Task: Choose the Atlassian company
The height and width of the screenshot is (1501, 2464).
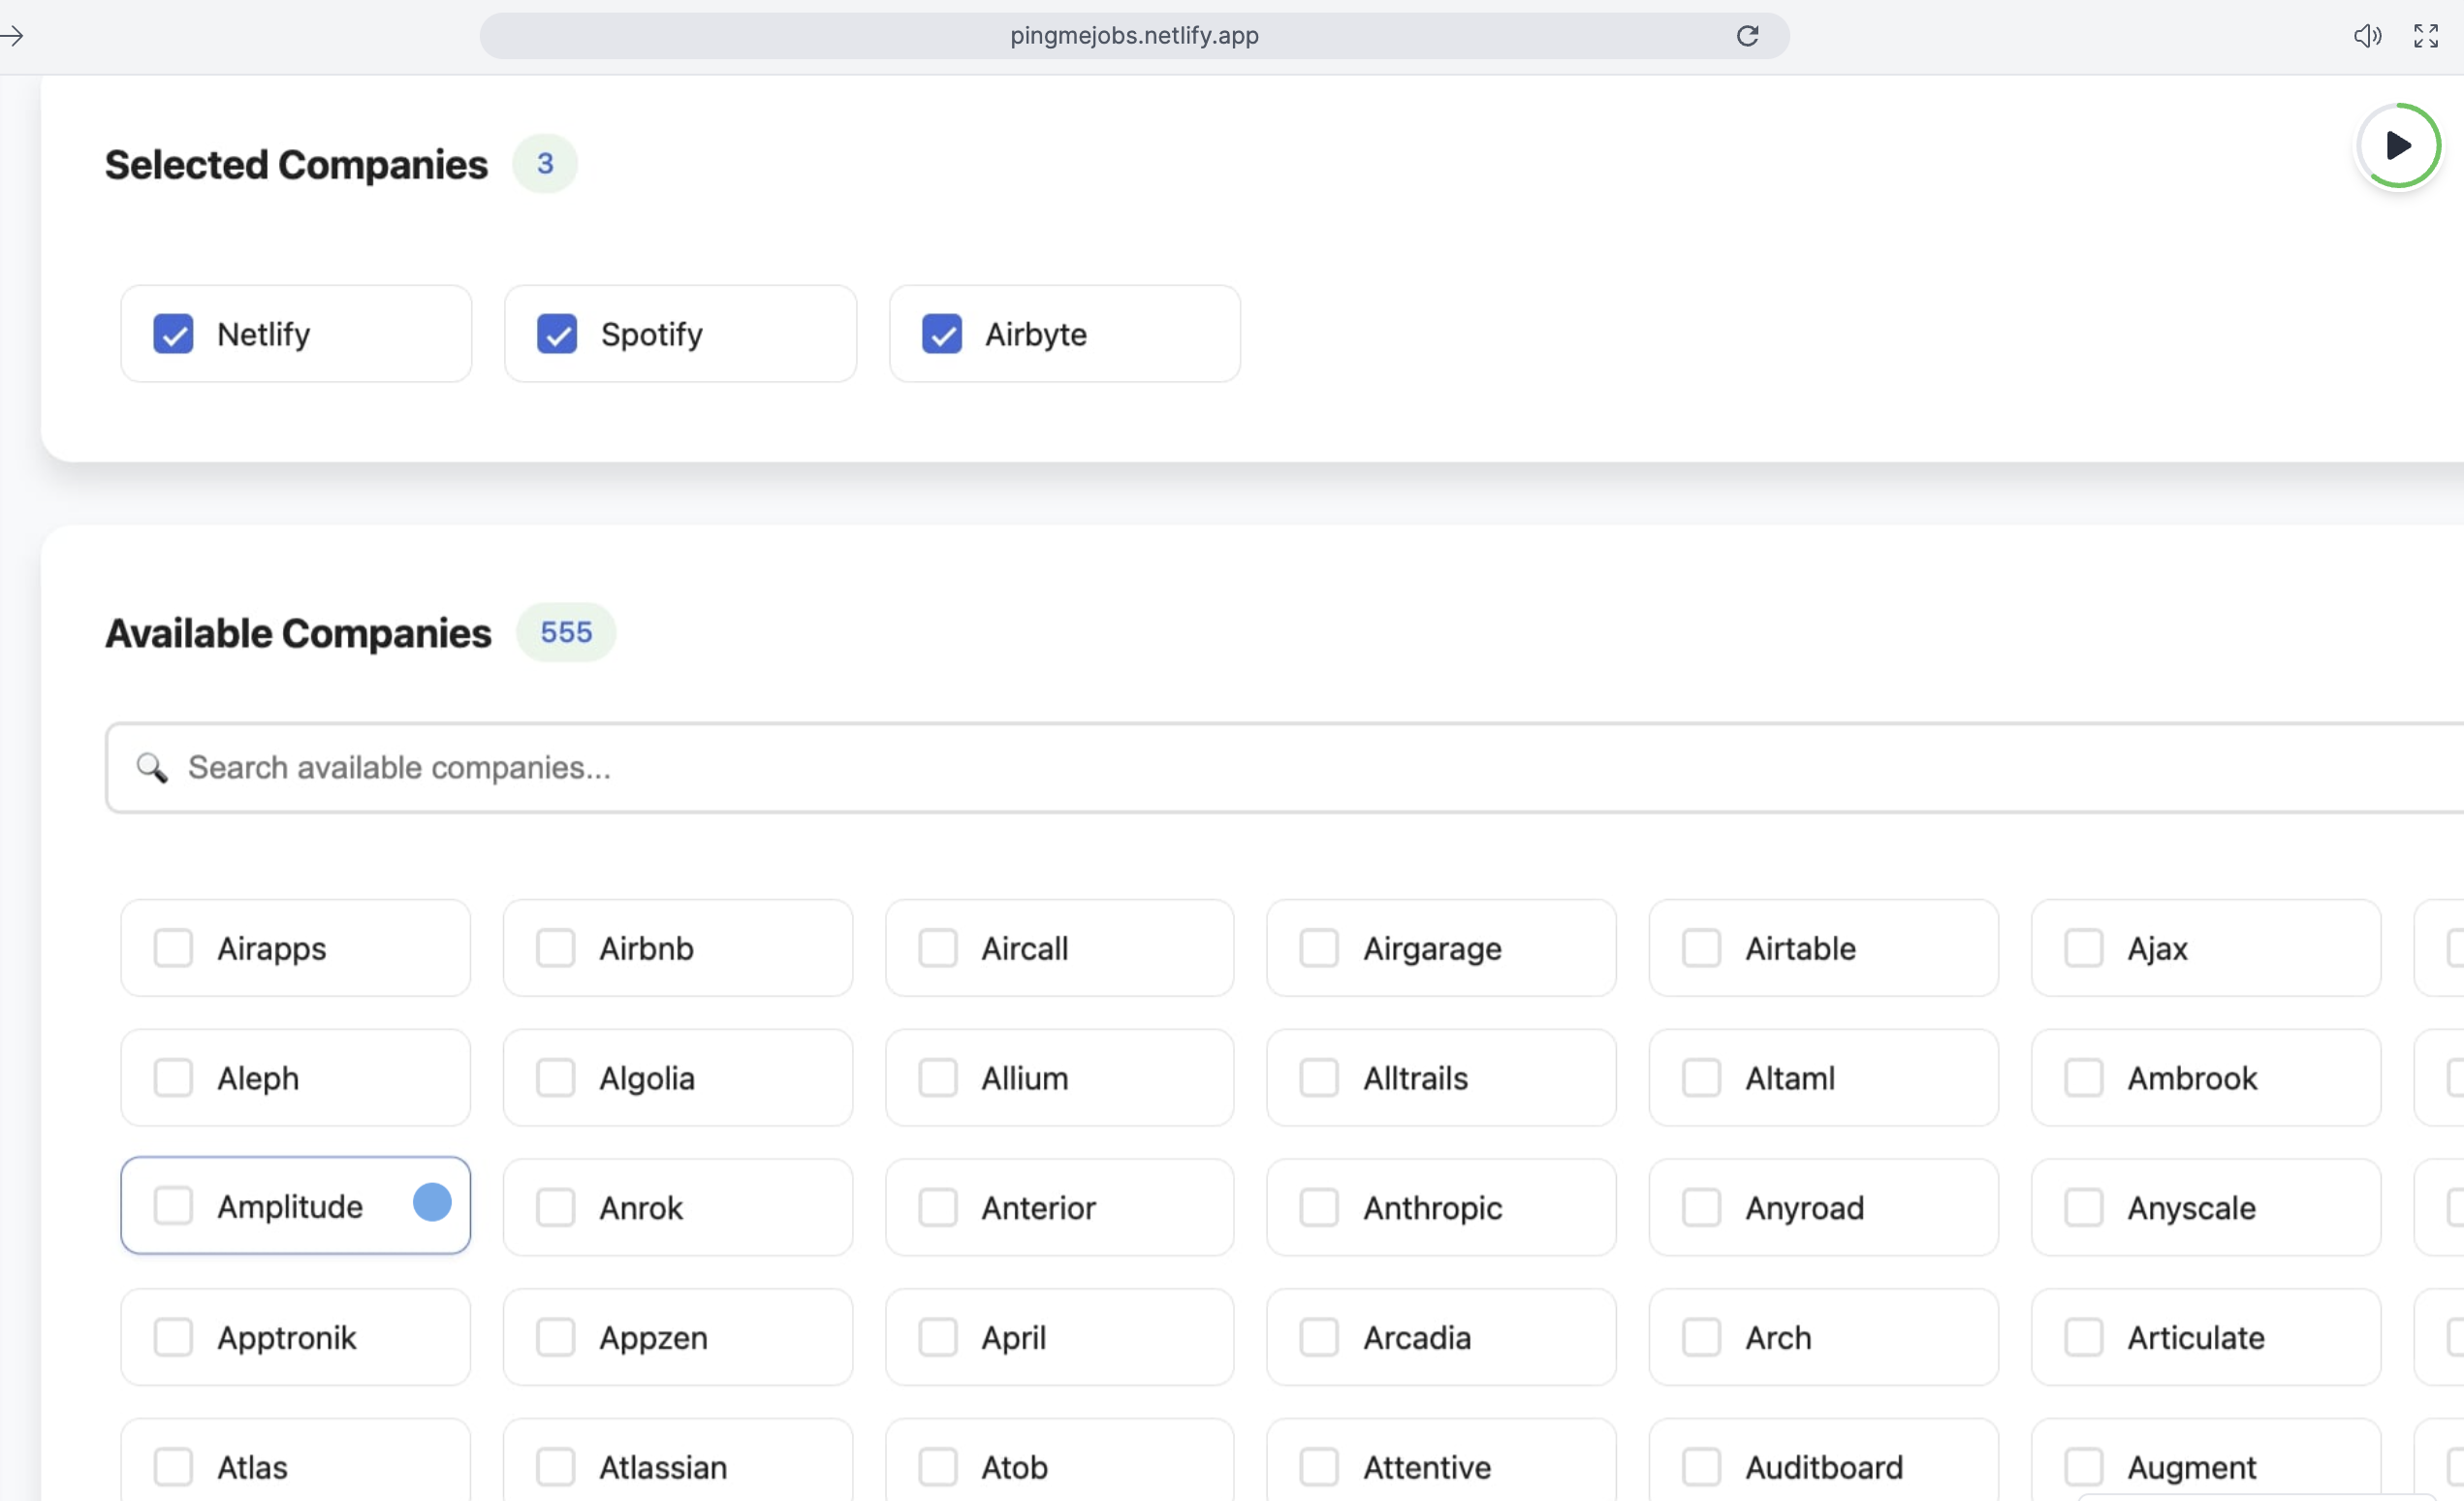Action: 678,1460
